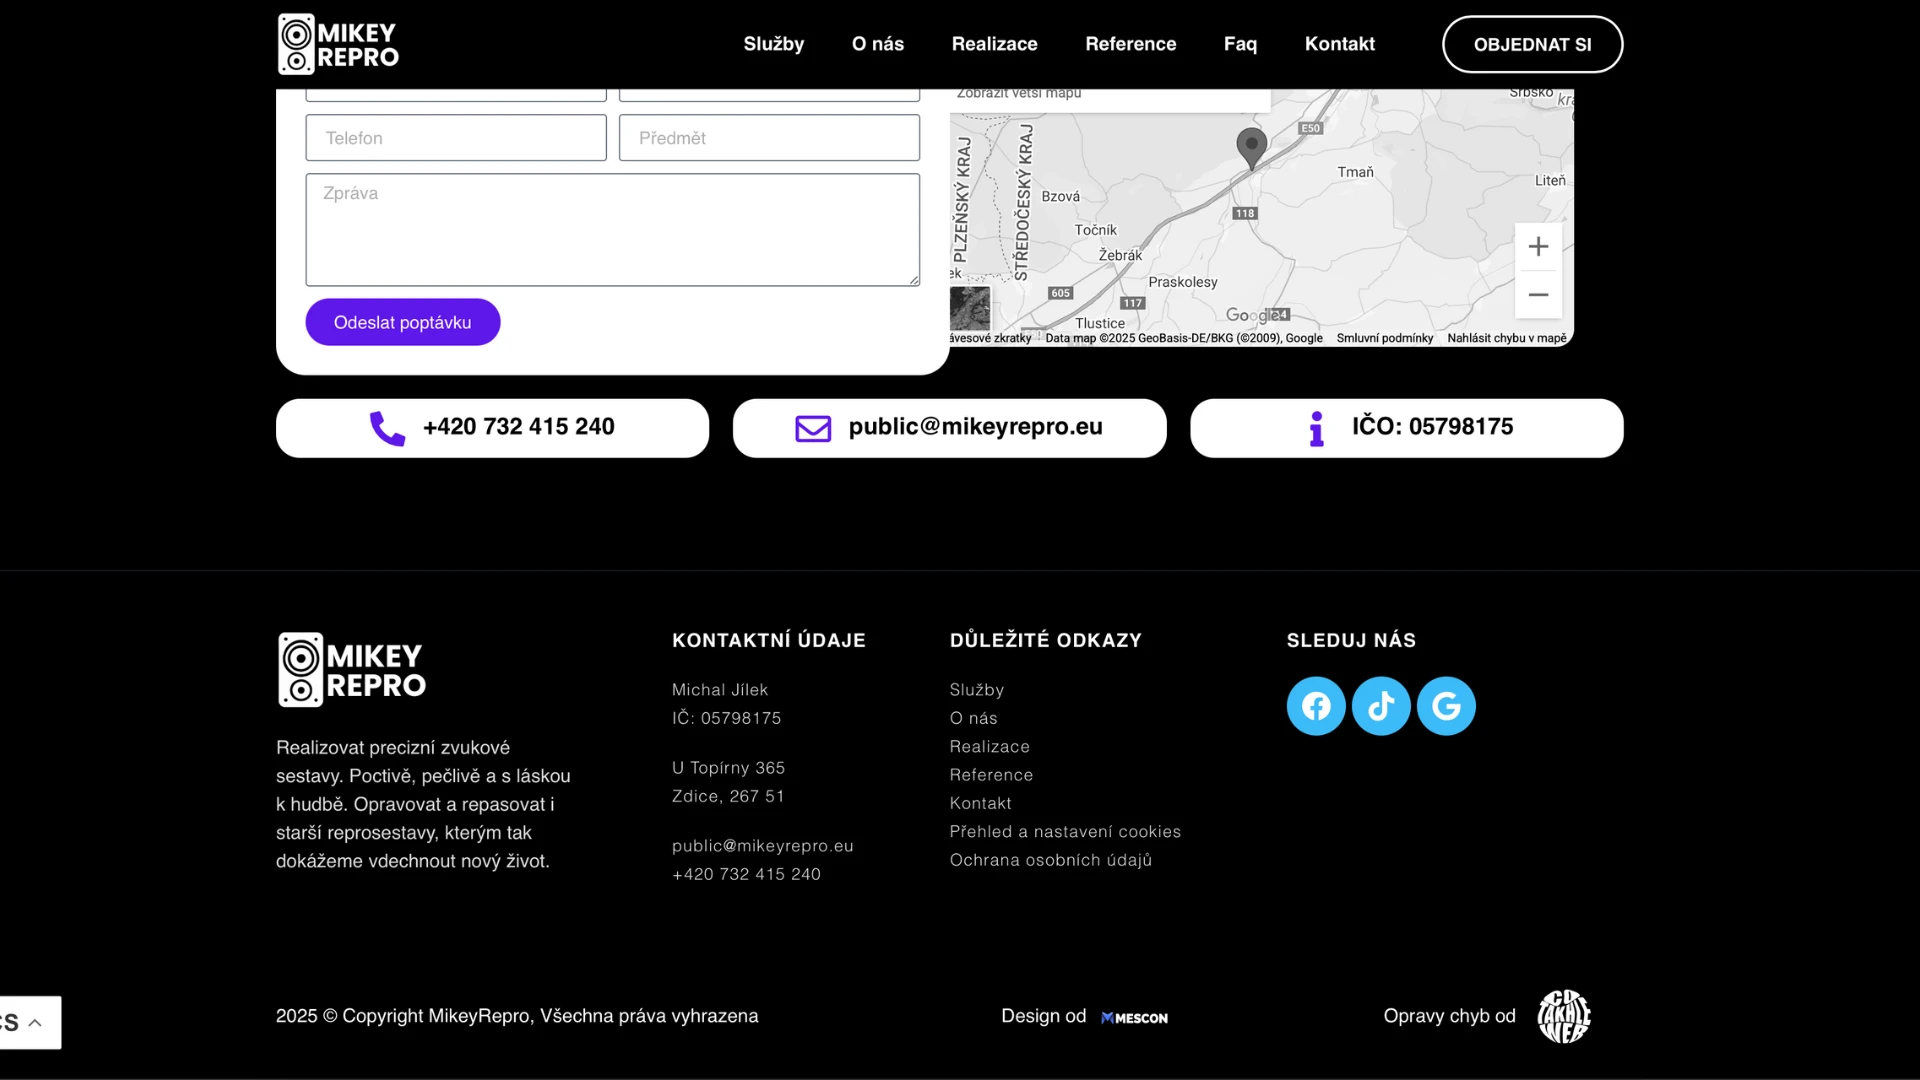Open the Google social icon
This screenshot has width=1920, height=1080.
[x=1446, y=706]
